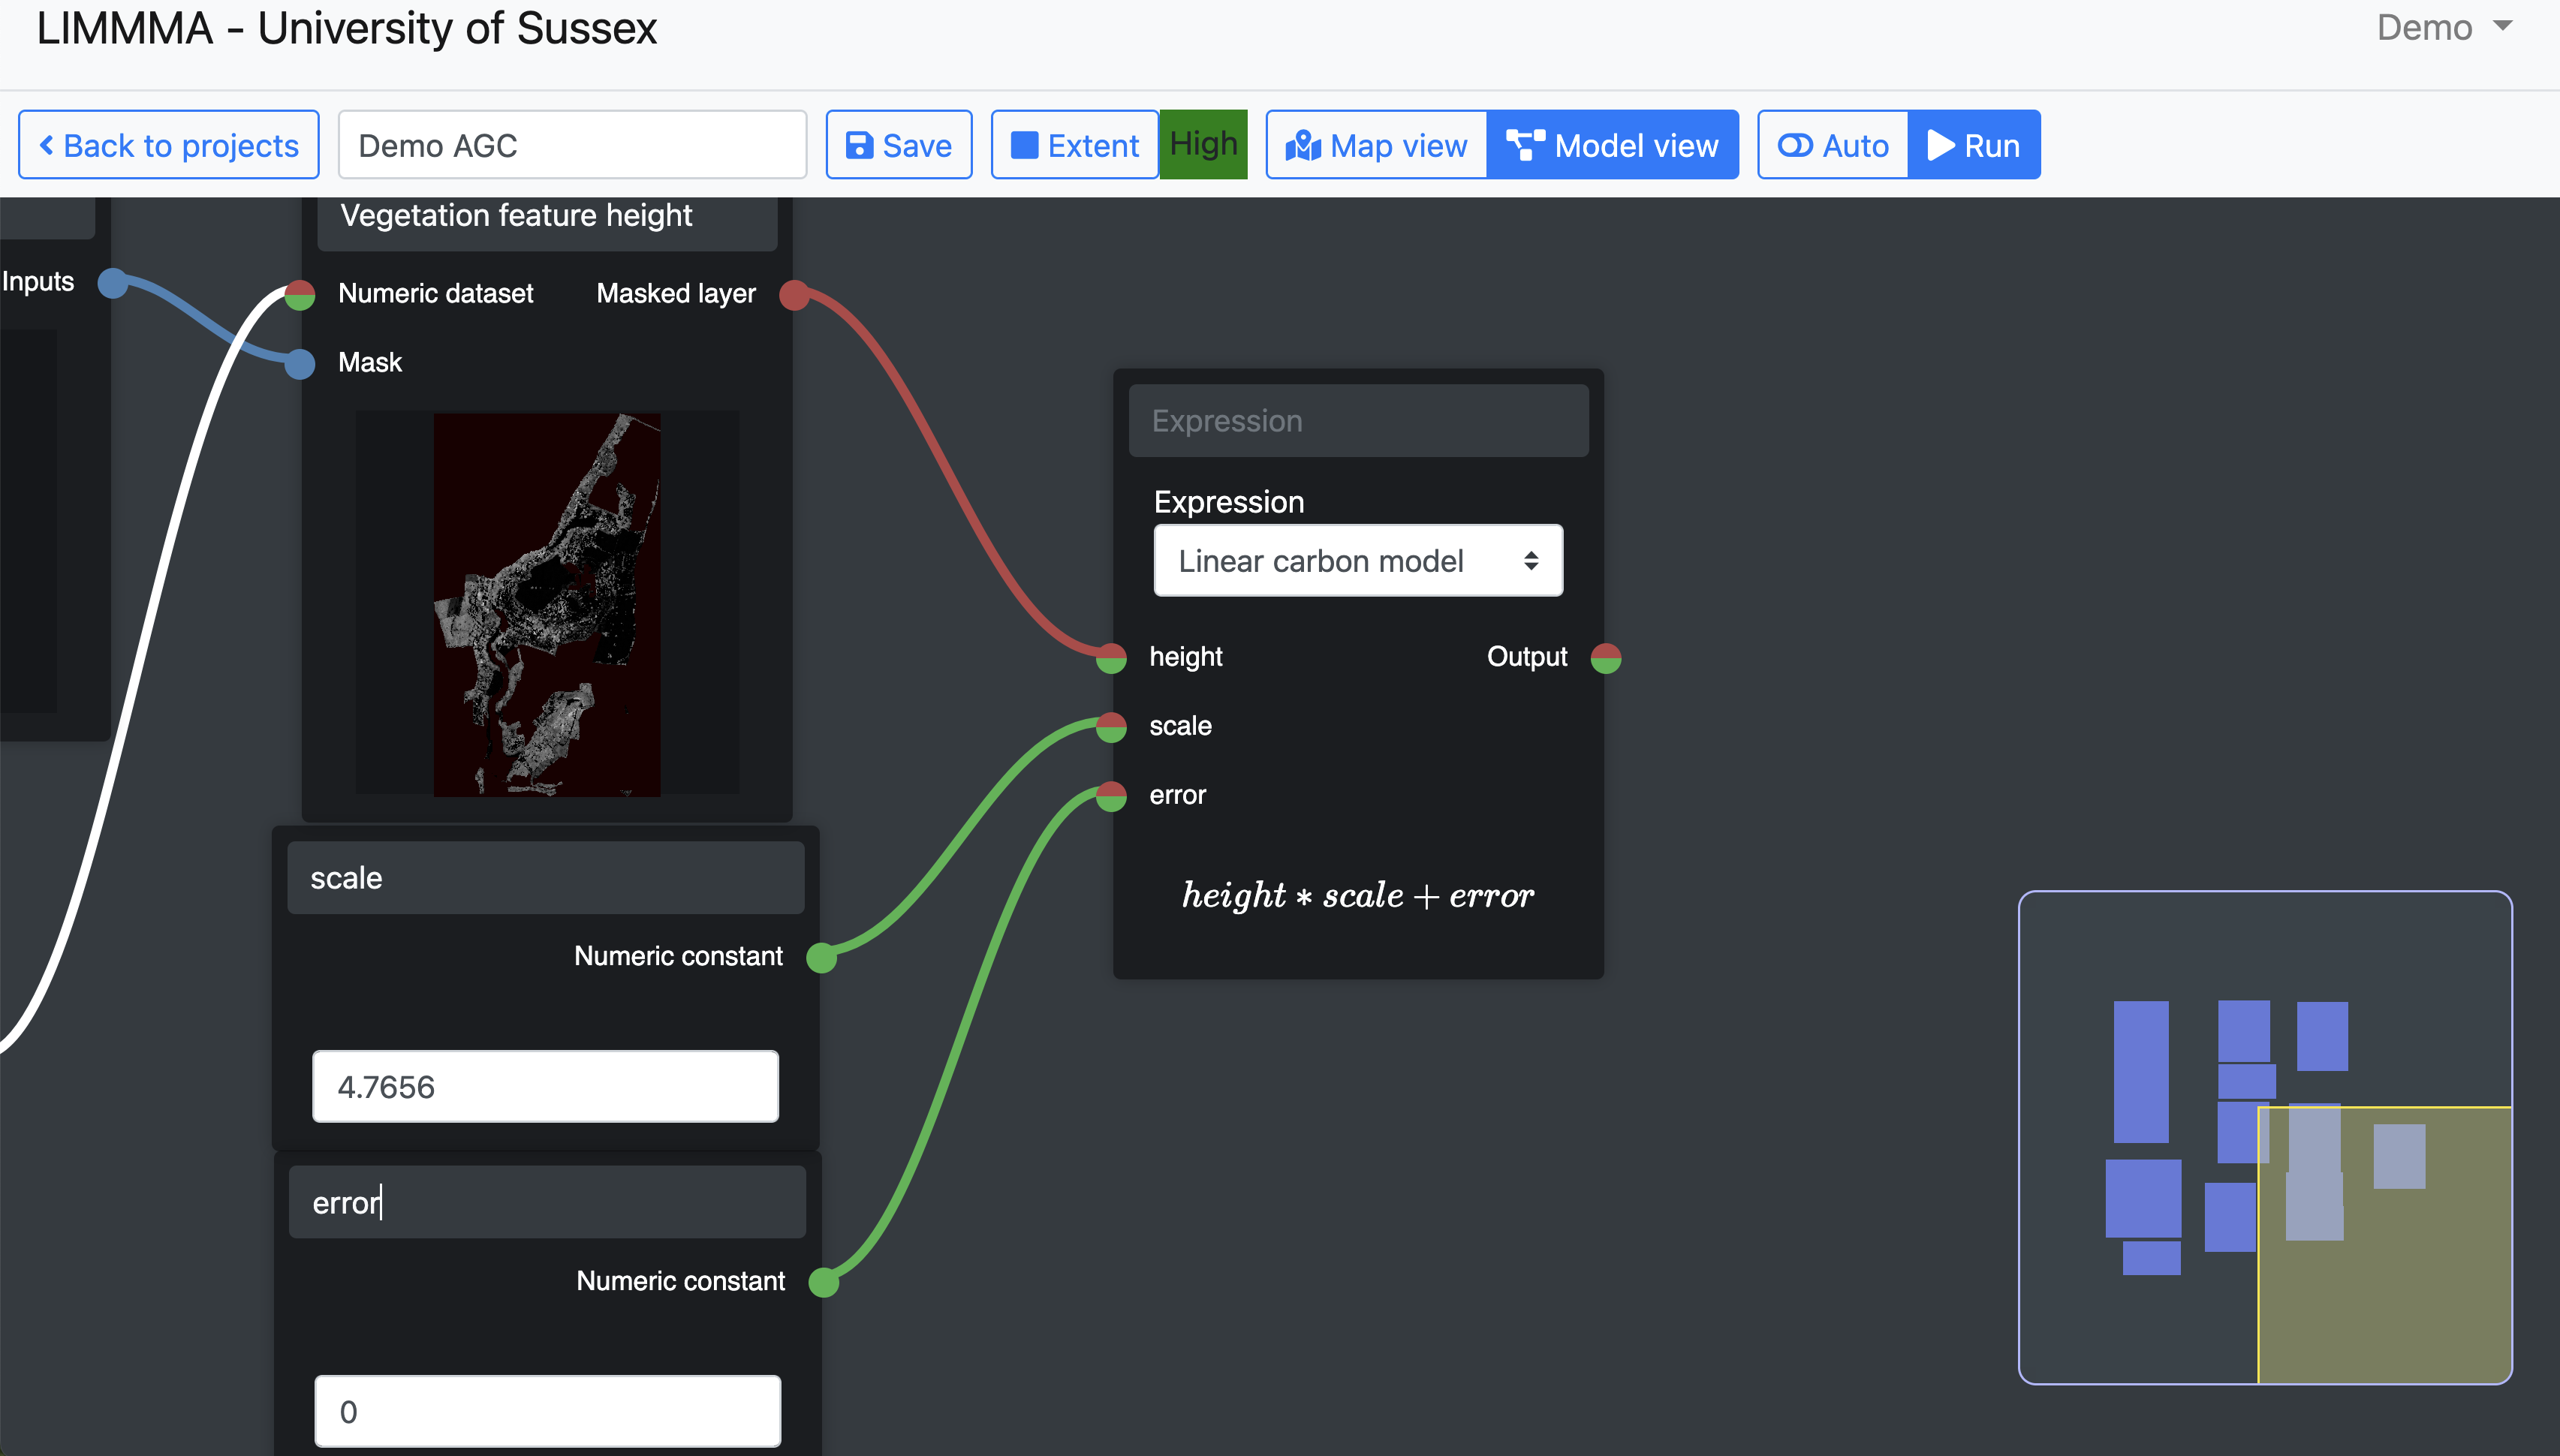Click the Masked layer output socket
The height and width of the screenshot is (1456, 2560).
tap(794, 295)
